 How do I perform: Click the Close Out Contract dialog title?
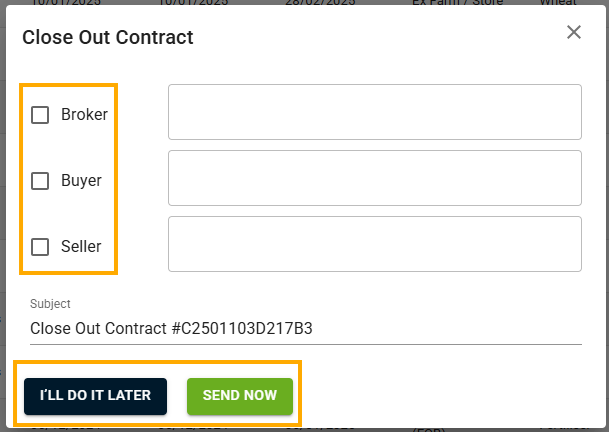pos(108,37)
